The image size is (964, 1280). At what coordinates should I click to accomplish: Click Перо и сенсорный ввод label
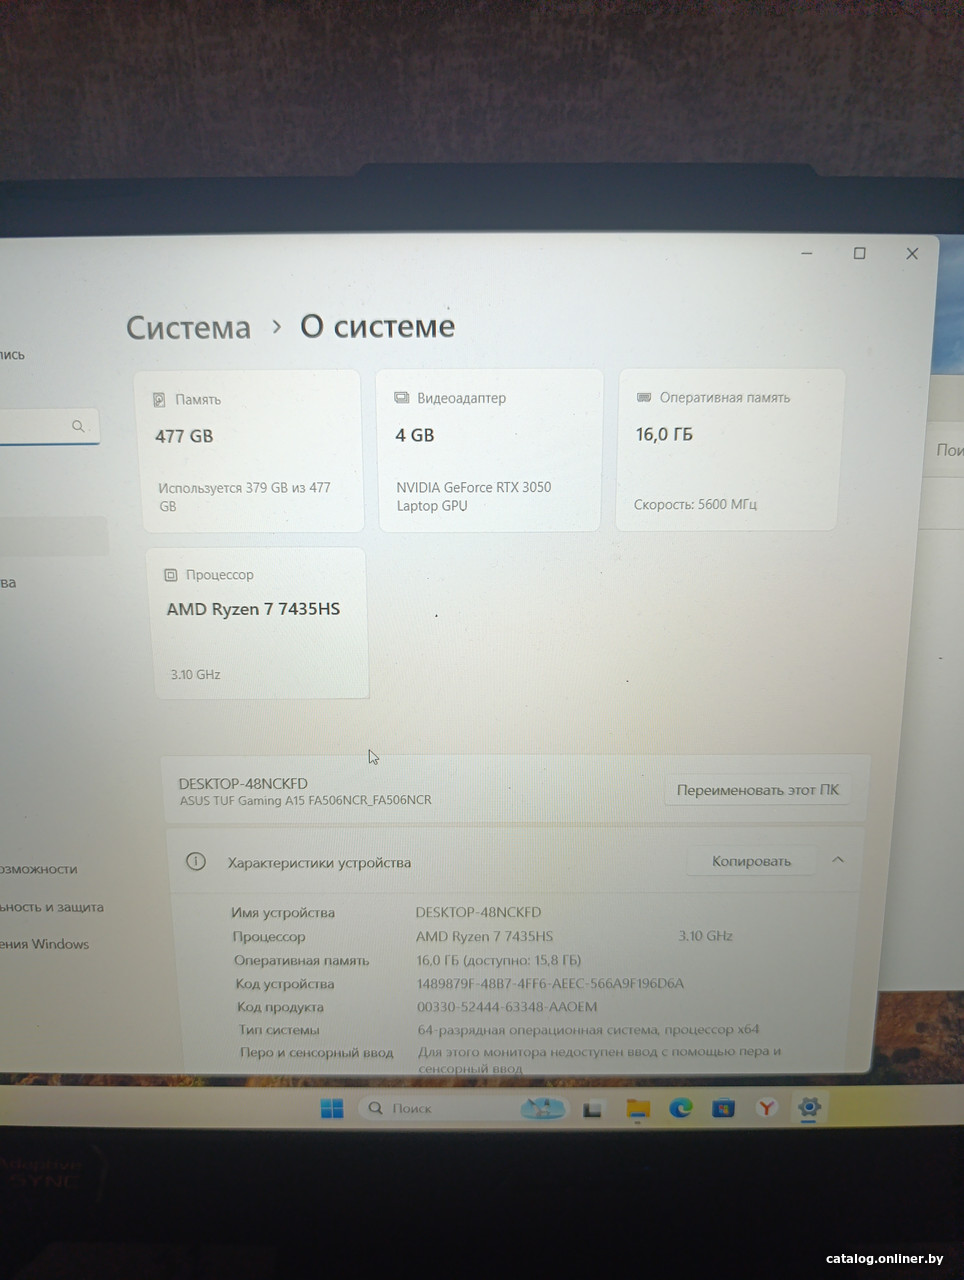316,1053
